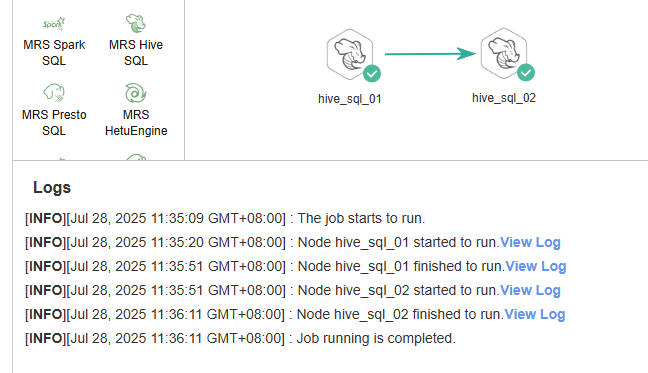Open View Log for hive_sql_02 finished entry
The image size is (648, 373).
(x=535, y=314)
